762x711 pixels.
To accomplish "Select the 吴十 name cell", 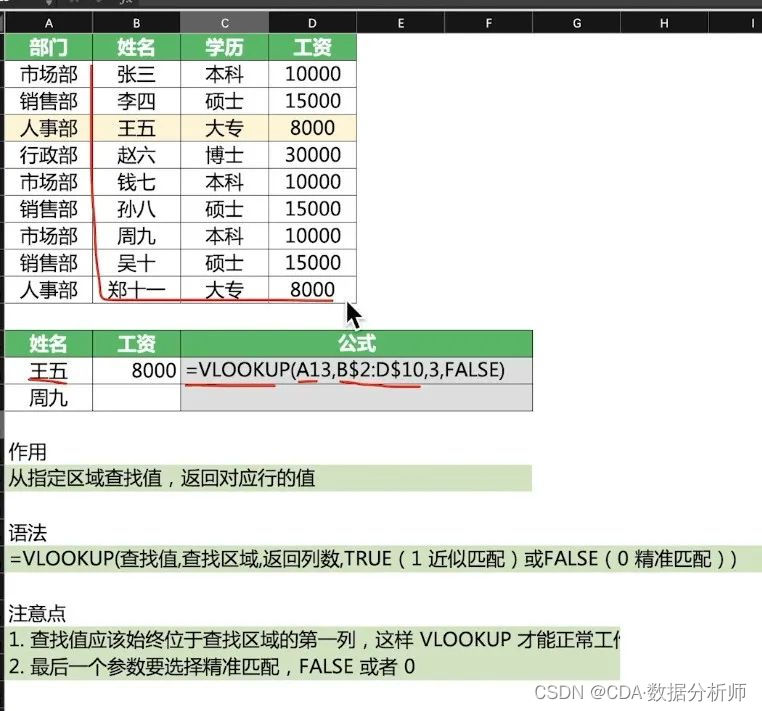I will click(x=137, y=263).
